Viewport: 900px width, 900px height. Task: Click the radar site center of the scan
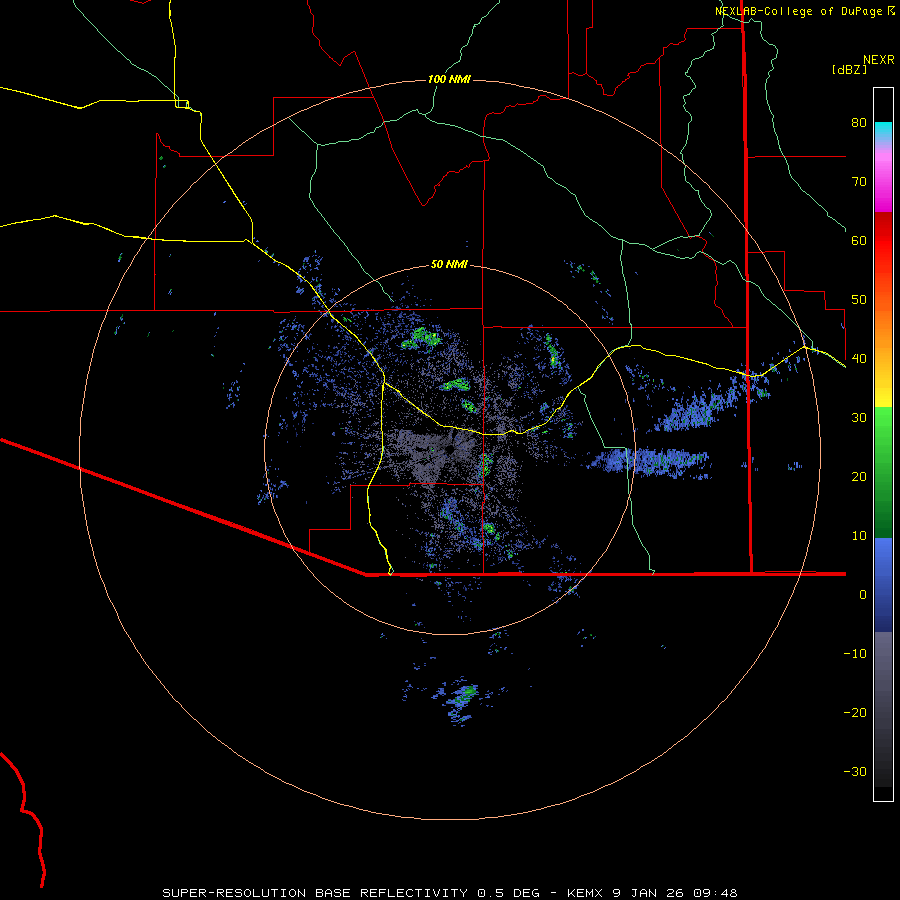point(449,449)
